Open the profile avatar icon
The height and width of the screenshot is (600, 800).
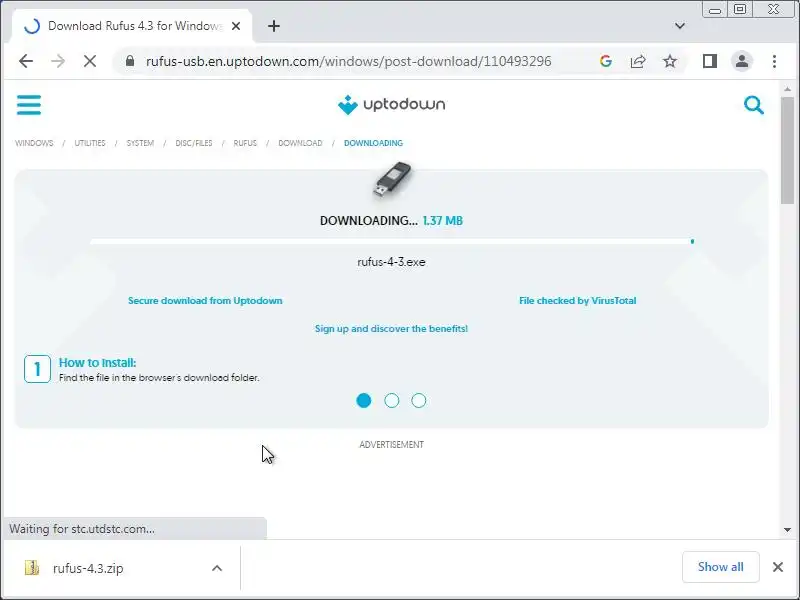[742, 61]
